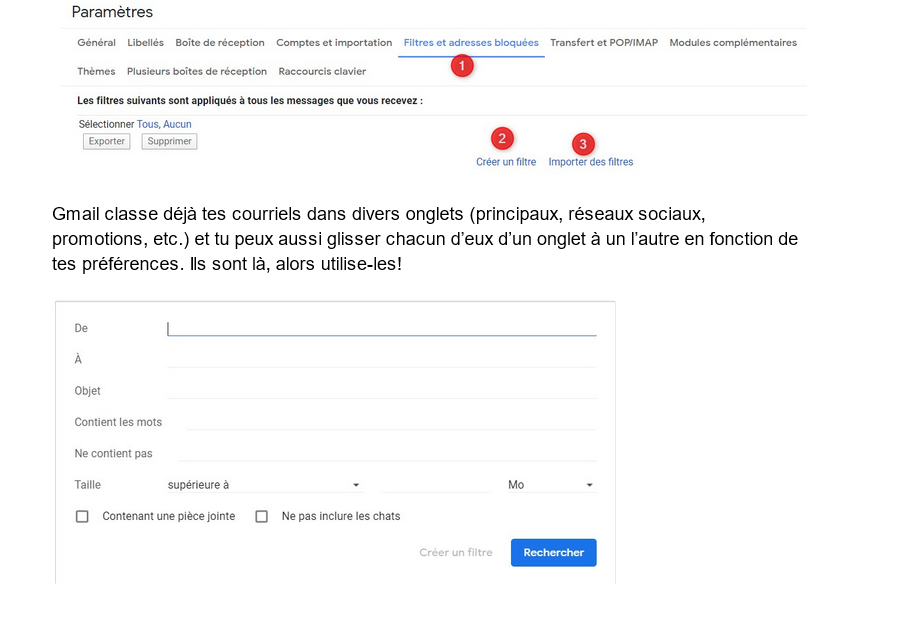This screenshot has height=620, width=908.
Task: Click the red number 1 marker
Action: (461, 66)
